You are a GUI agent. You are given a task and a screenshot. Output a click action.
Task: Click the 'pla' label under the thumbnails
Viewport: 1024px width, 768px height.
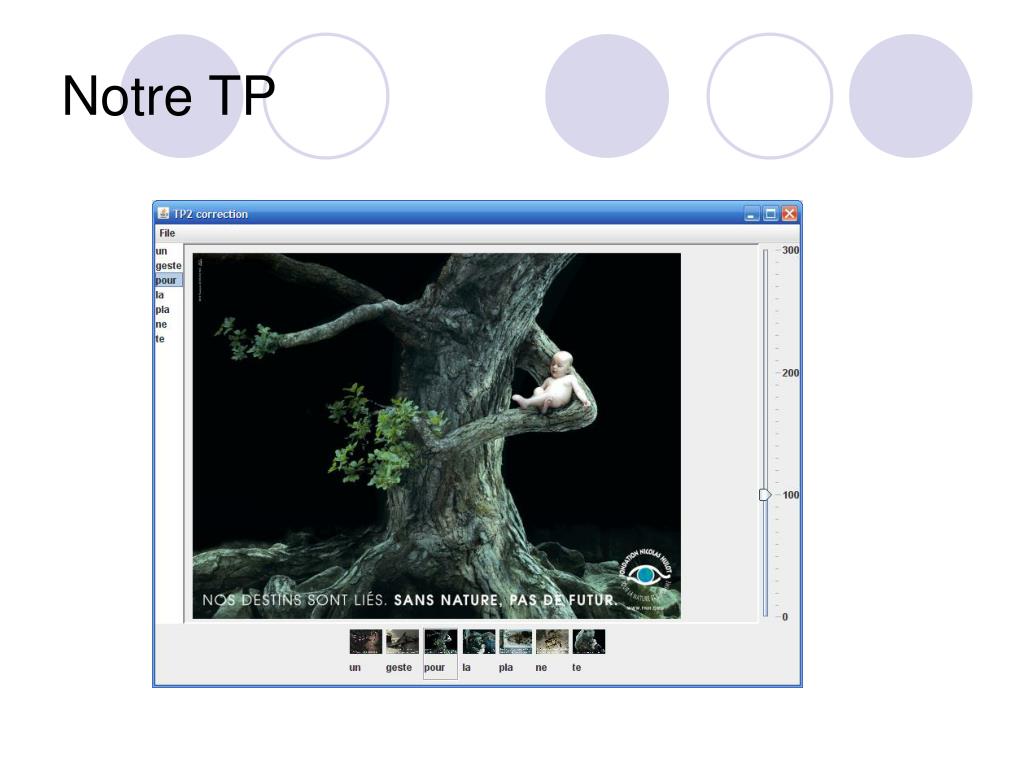(506, 667)
